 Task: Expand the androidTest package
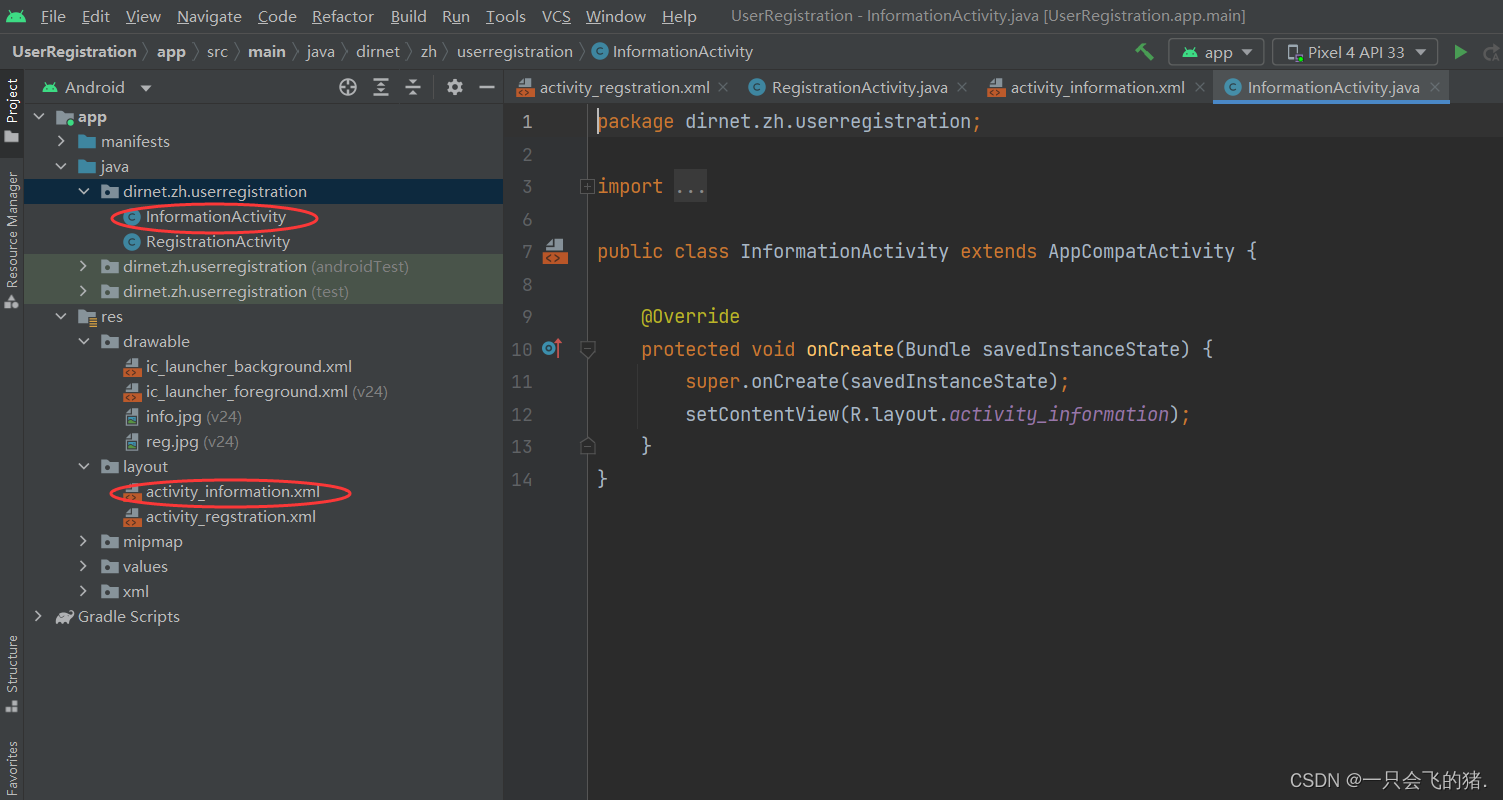84,267
